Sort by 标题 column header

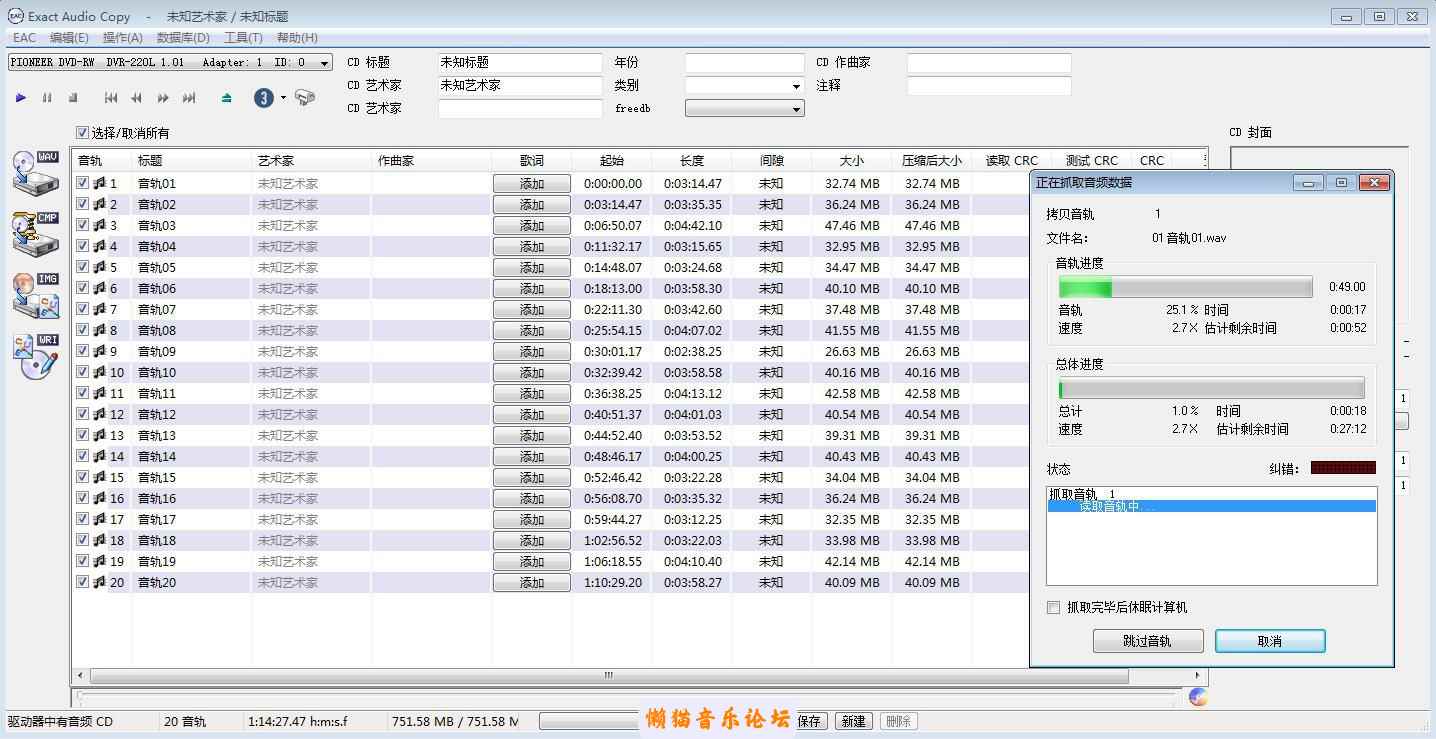191,160
